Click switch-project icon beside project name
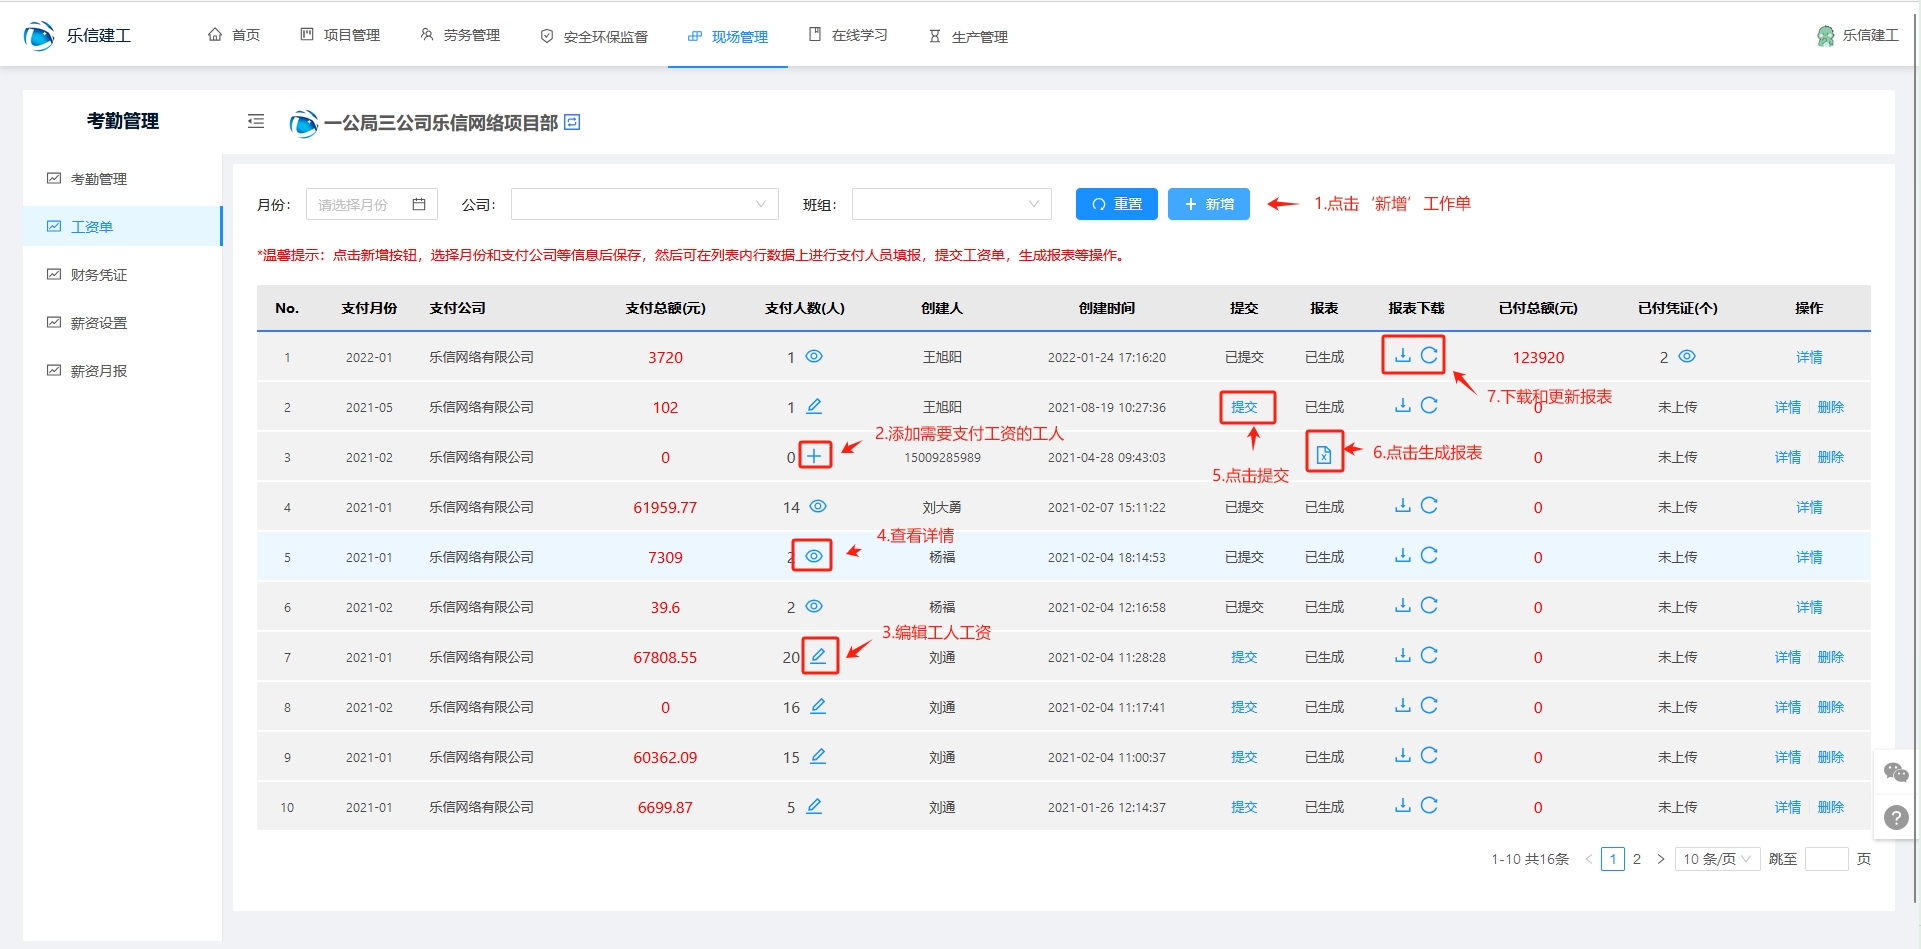 coord(572,122)
